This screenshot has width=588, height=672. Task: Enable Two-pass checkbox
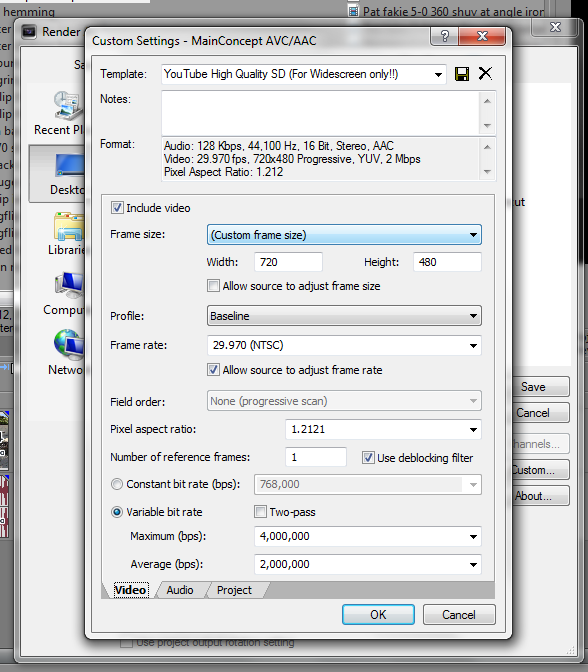pyautogui.click(x=260, y=512)
